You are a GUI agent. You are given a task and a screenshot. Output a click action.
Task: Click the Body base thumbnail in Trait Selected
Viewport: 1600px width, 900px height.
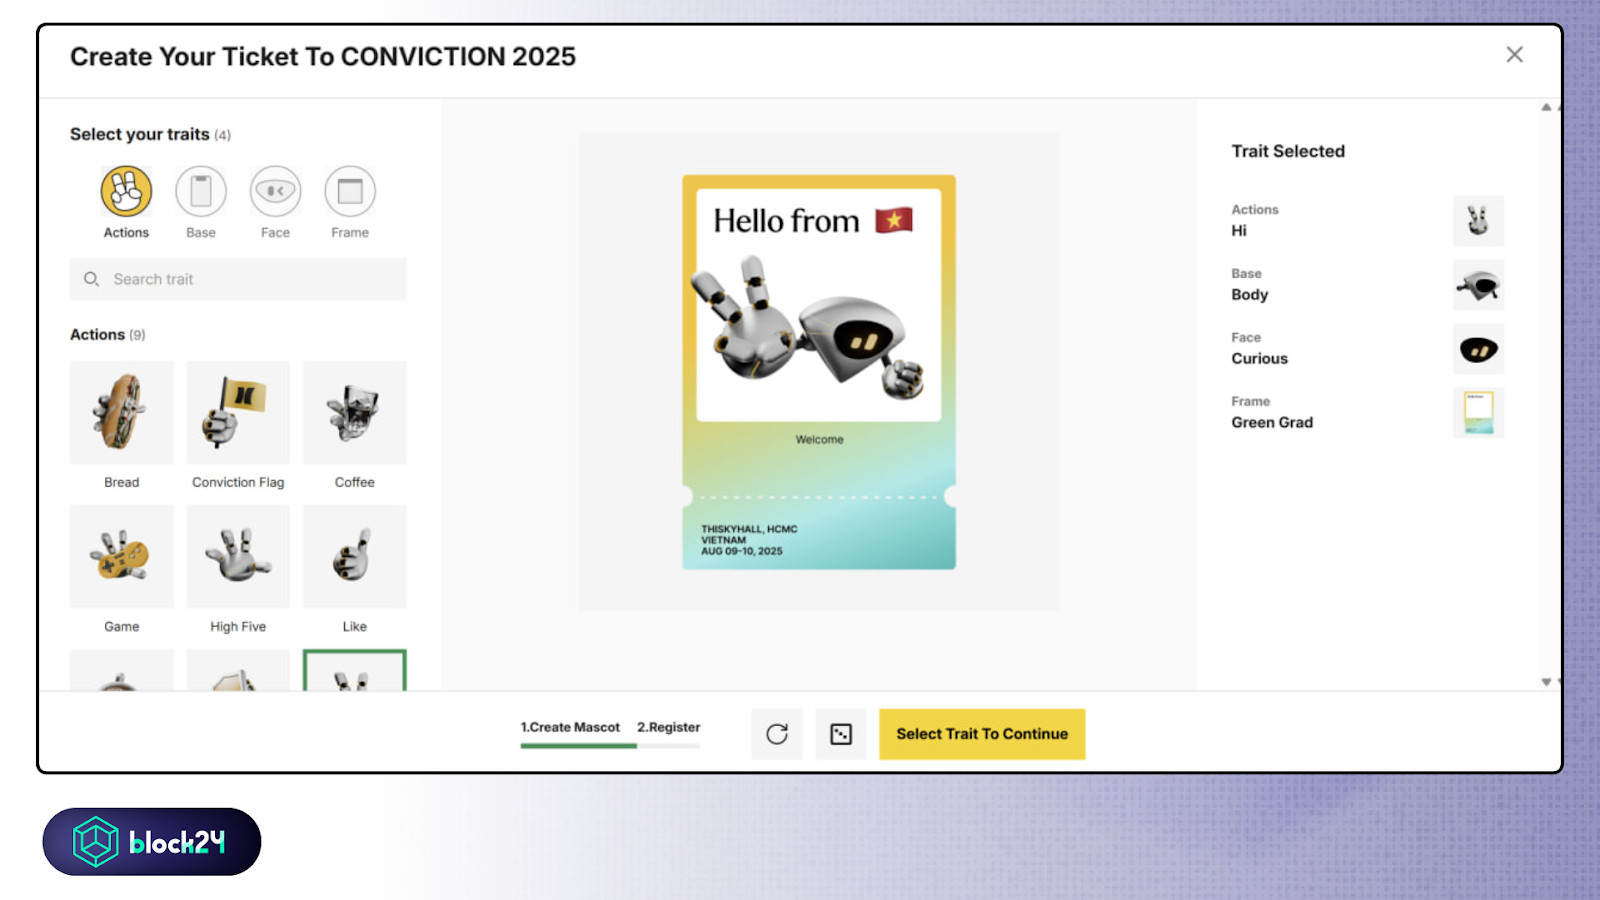click(1478, 285)
